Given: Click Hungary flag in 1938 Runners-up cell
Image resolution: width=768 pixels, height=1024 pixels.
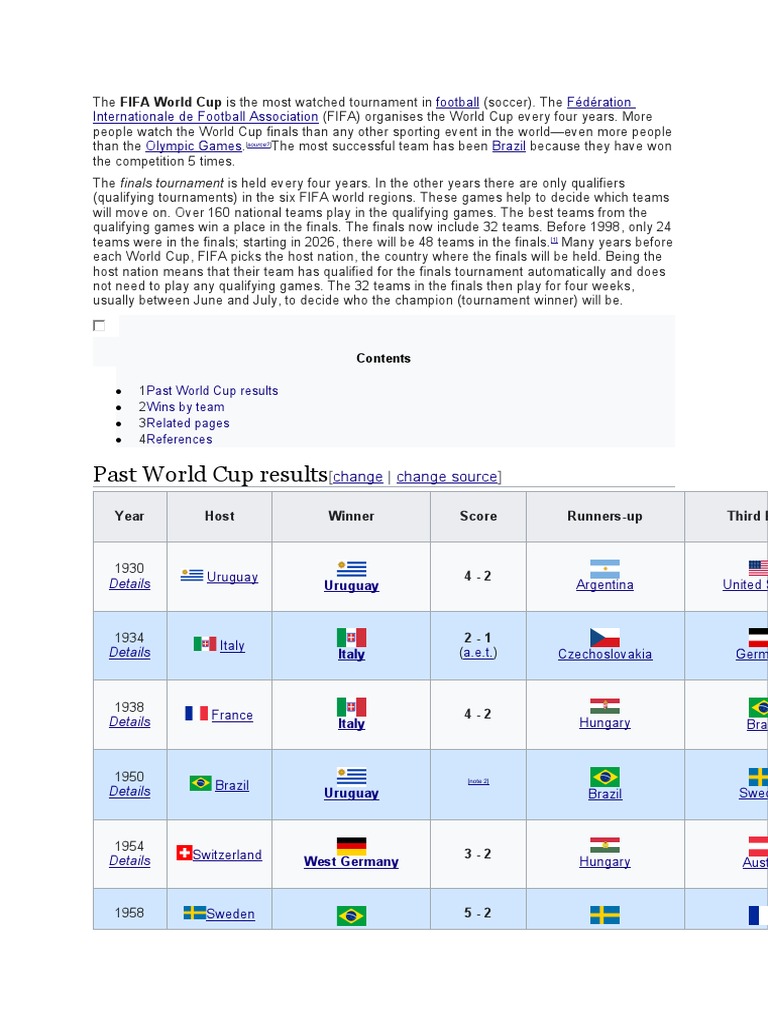Looking at the screenshot, I should point(605,707).
